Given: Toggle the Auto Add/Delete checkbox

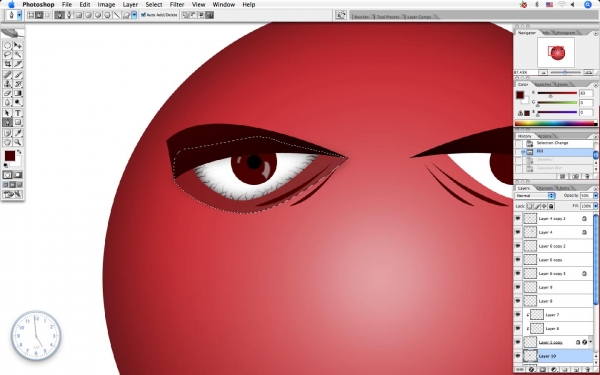Looking at the screenshot, I should [143, 15].
